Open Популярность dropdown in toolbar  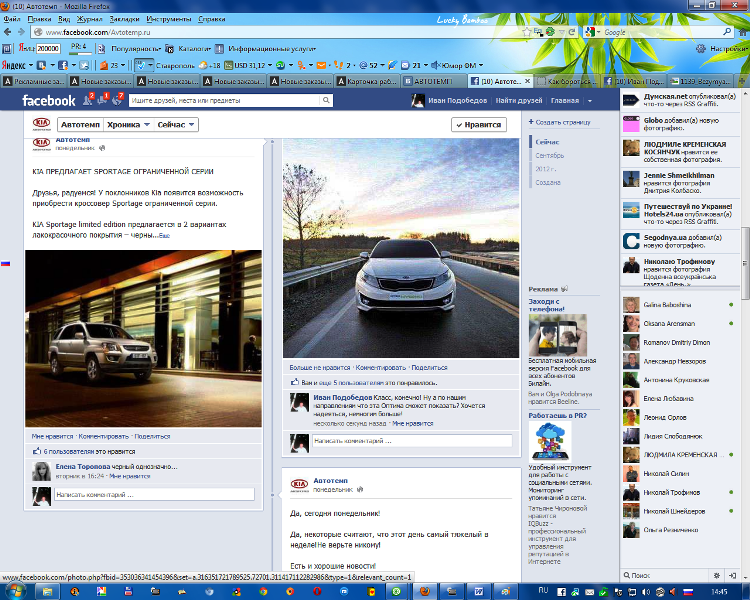[136, 49]
